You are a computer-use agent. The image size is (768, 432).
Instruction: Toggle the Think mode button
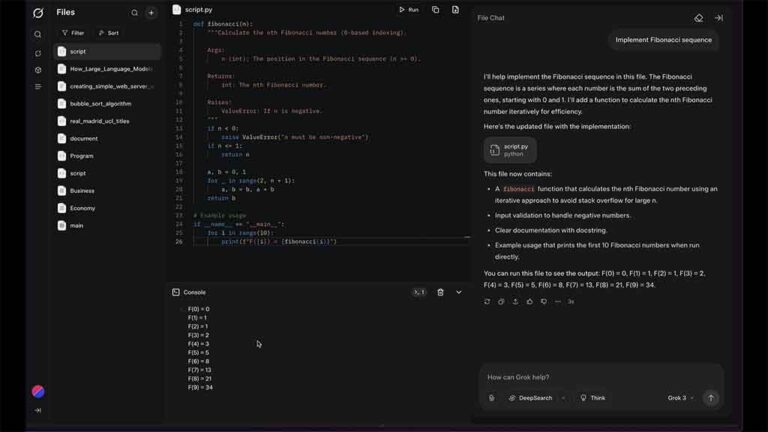tap(592, 398)
